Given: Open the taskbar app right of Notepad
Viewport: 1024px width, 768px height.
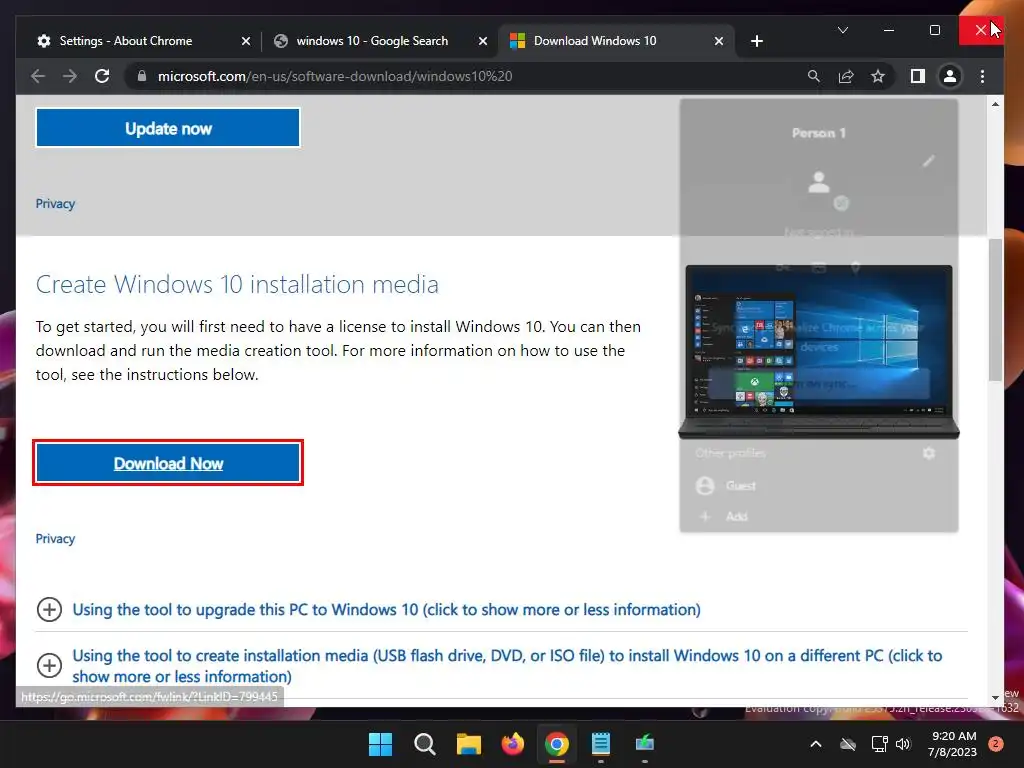Looking at the screenshot, I should click(645, 744).
